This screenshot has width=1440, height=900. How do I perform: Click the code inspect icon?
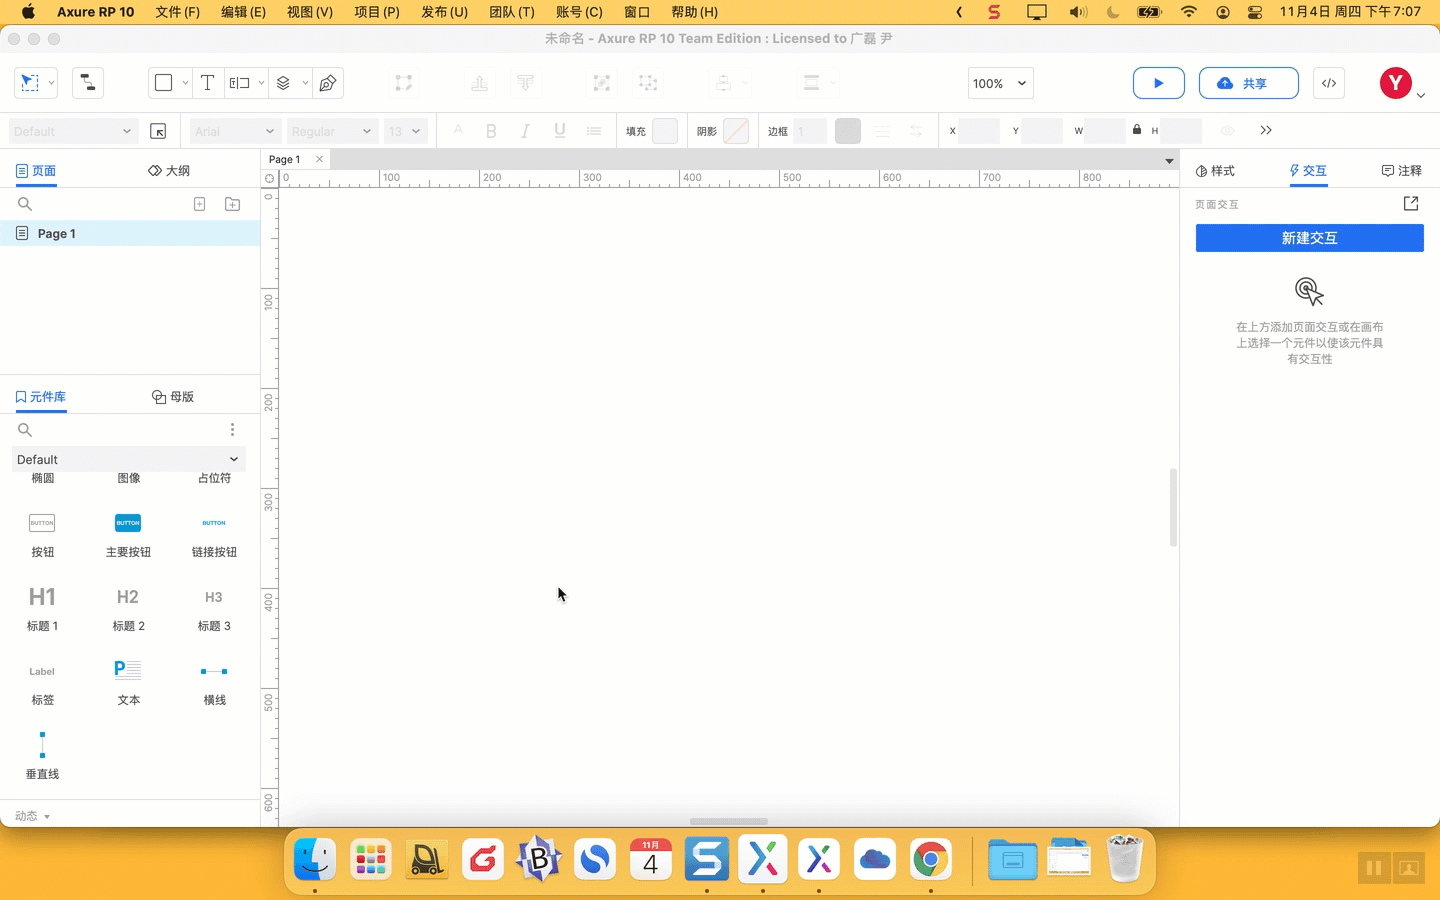tap(1329, 83)
